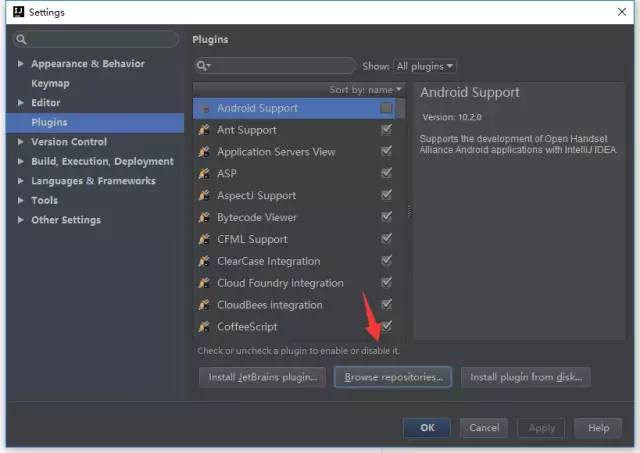The height and width of the screenshot is (453, 640).
Task: Click Install plugin from disk button
Action: (526, 377)
